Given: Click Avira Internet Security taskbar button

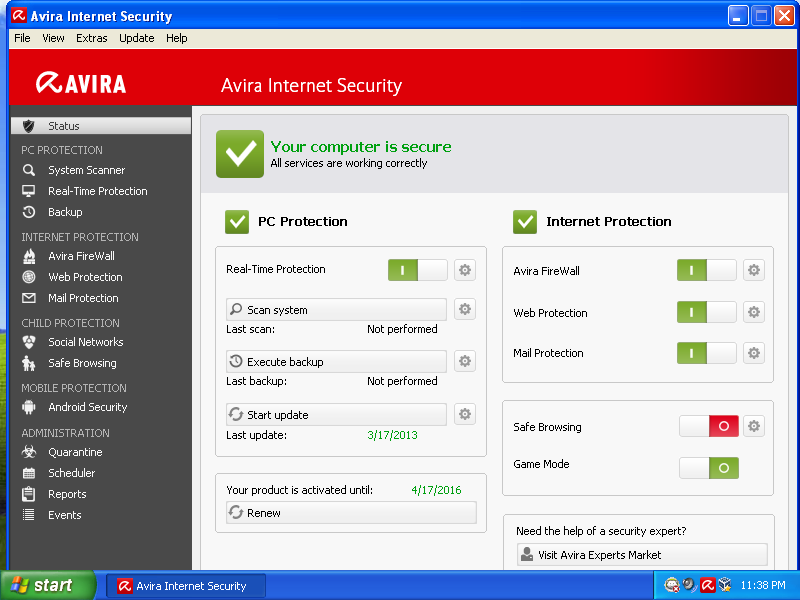Looking at the screenshot, I should tap(186, 586).
